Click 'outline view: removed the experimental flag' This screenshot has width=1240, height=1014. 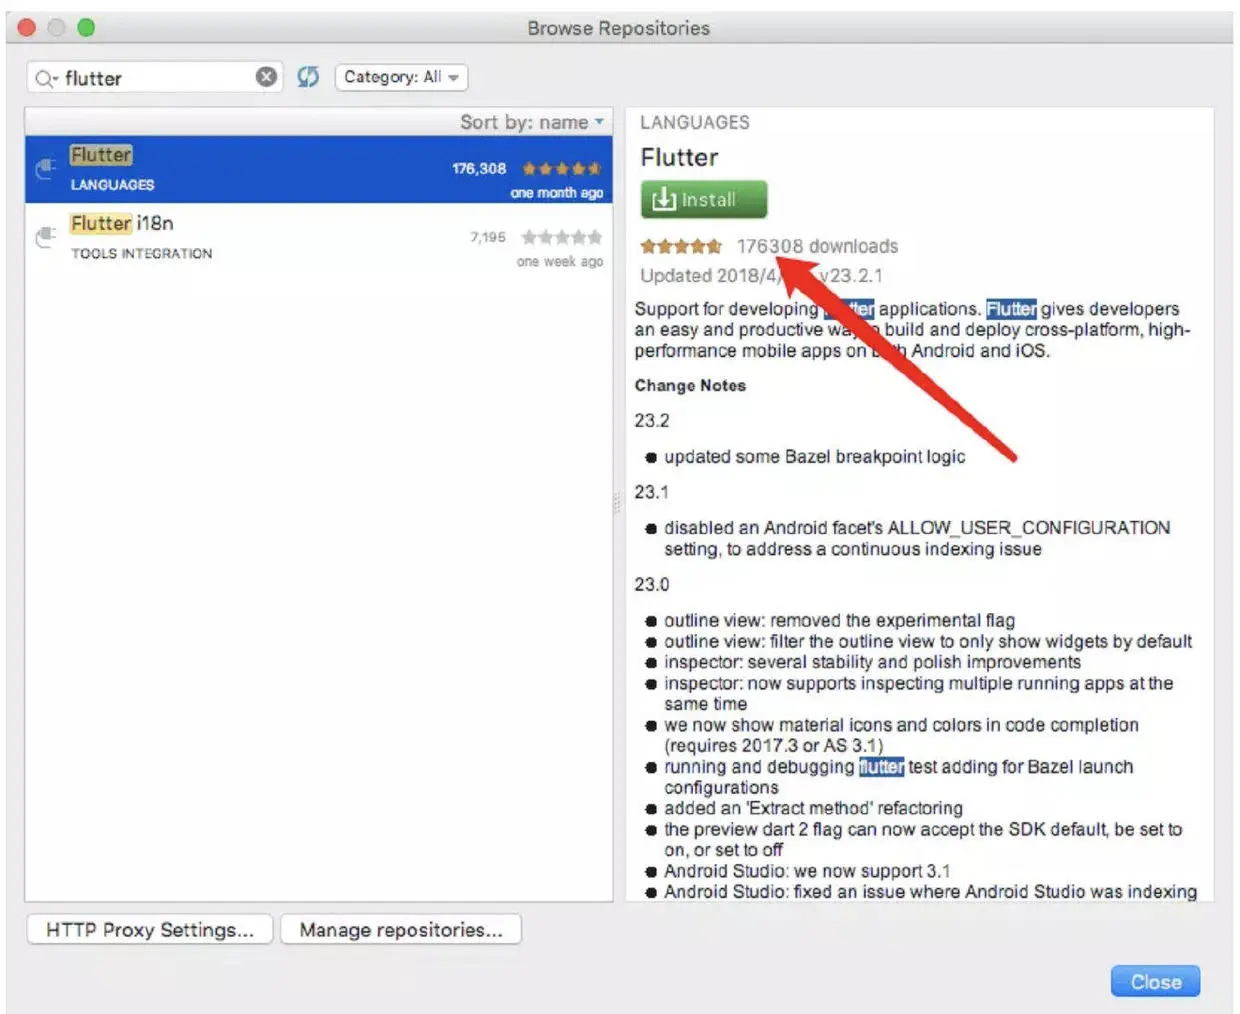pyautogui.click(x=839, y=620)
